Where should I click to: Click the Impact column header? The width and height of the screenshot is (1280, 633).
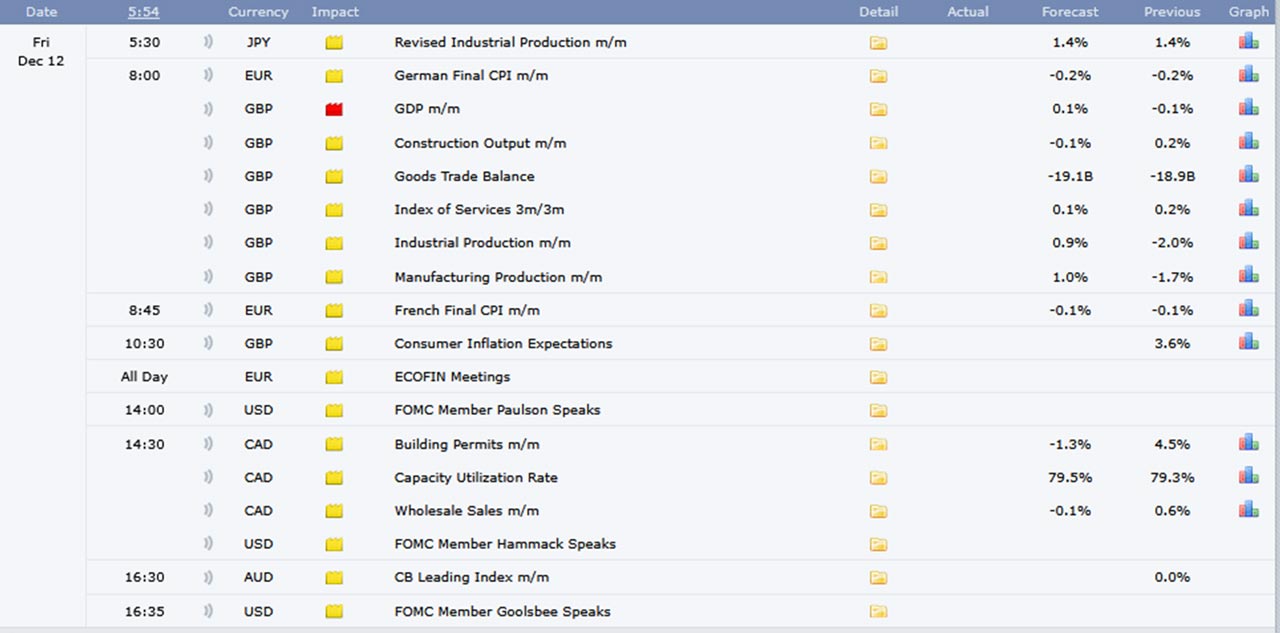coord(335,12)
